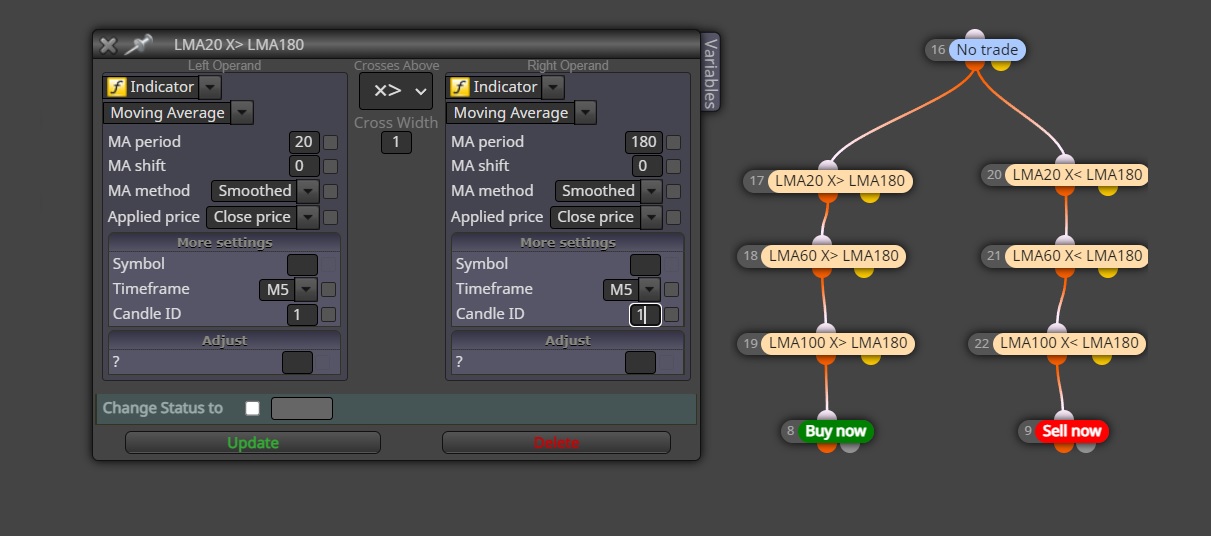The image size is (1211, 536).
Task: Open left Timeframe M5 dropdown
Action: click(306, 289)
